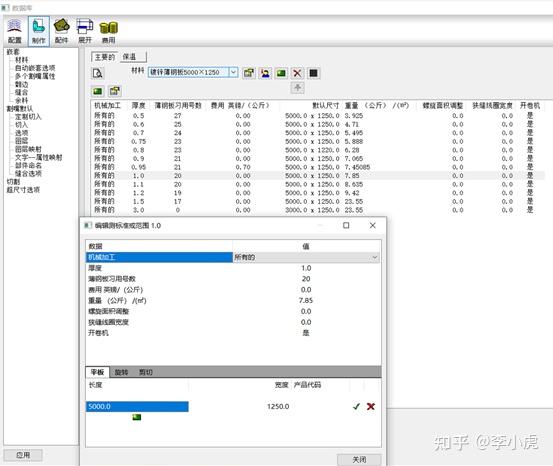Viewport: 553px width, 466px height.
Task: Open the 展开 toolbar icon
Action: coord(85,31)
